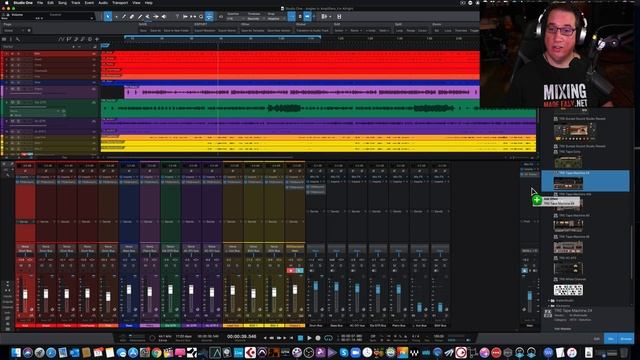Viewport: 640px width, 360px height.
Task: Click the magnifier zoom icon in toolbar
Action: (x=201, y=17)
